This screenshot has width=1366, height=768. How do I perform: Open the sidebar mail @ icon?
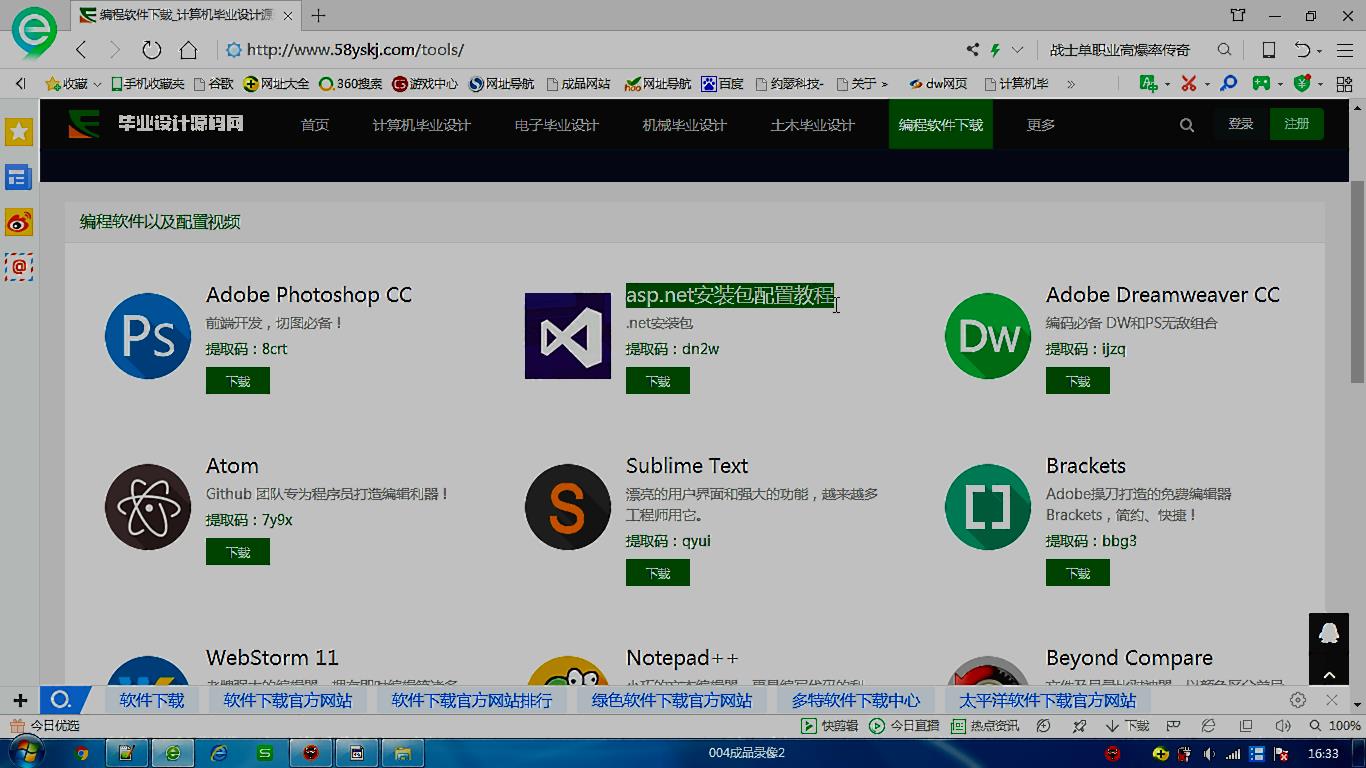tap(19, 267)
